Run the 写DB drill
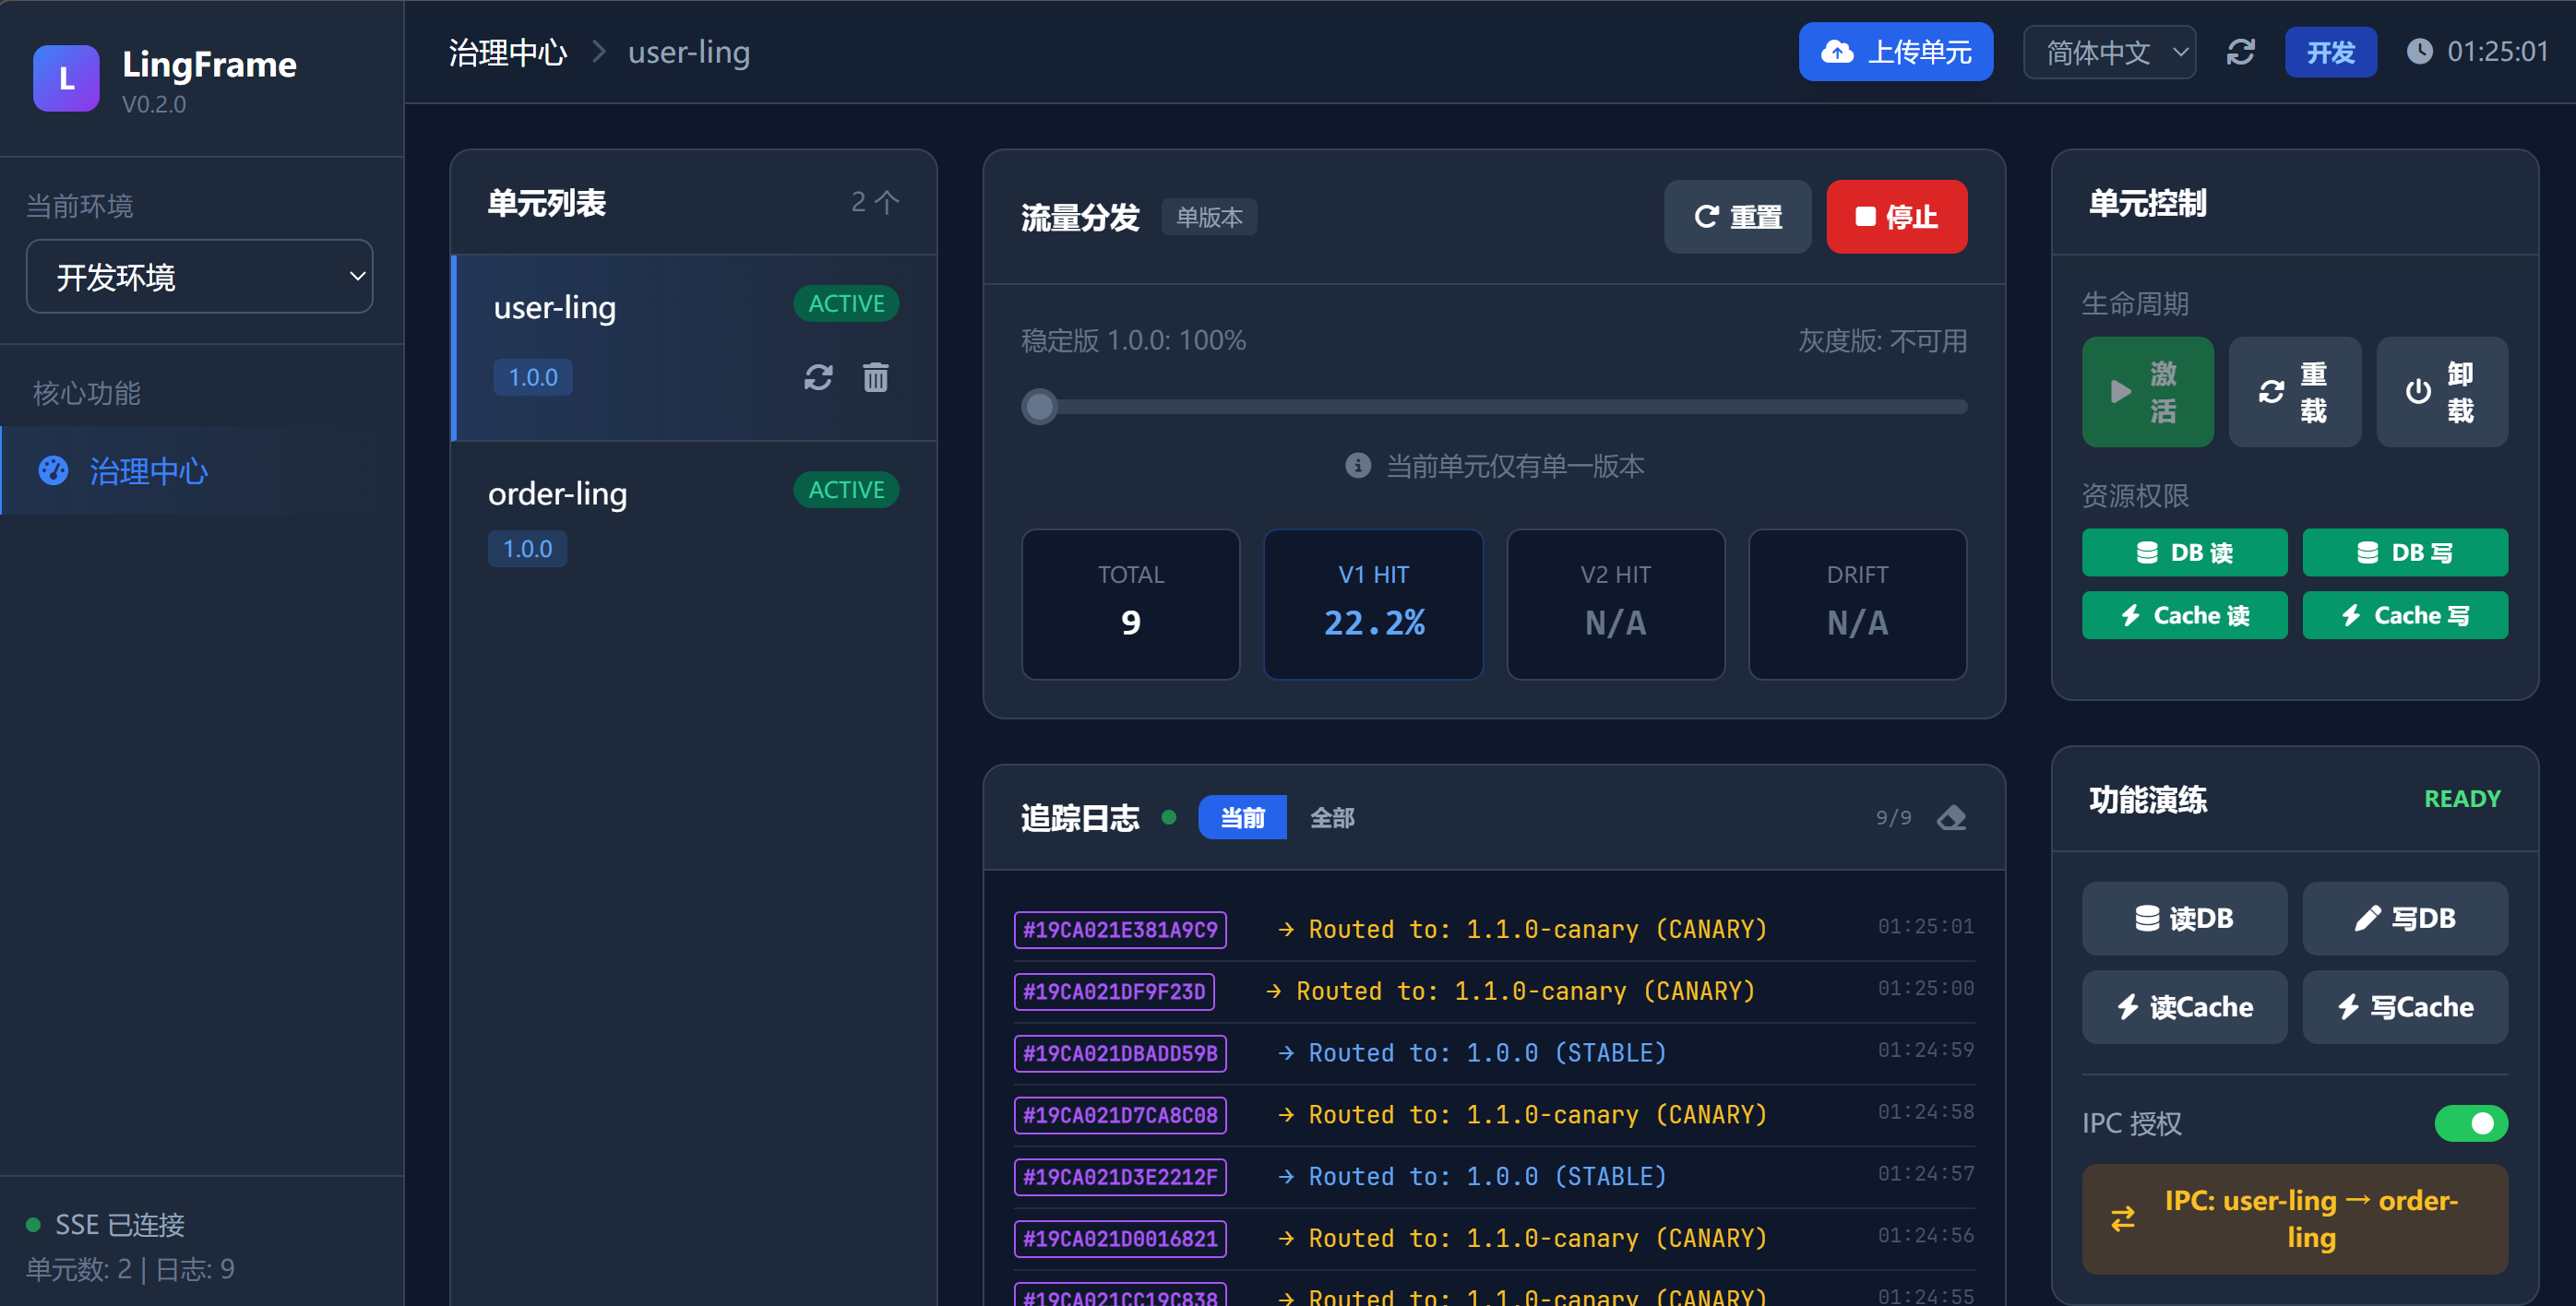 pyautogui.click(x=2404, y=918)
